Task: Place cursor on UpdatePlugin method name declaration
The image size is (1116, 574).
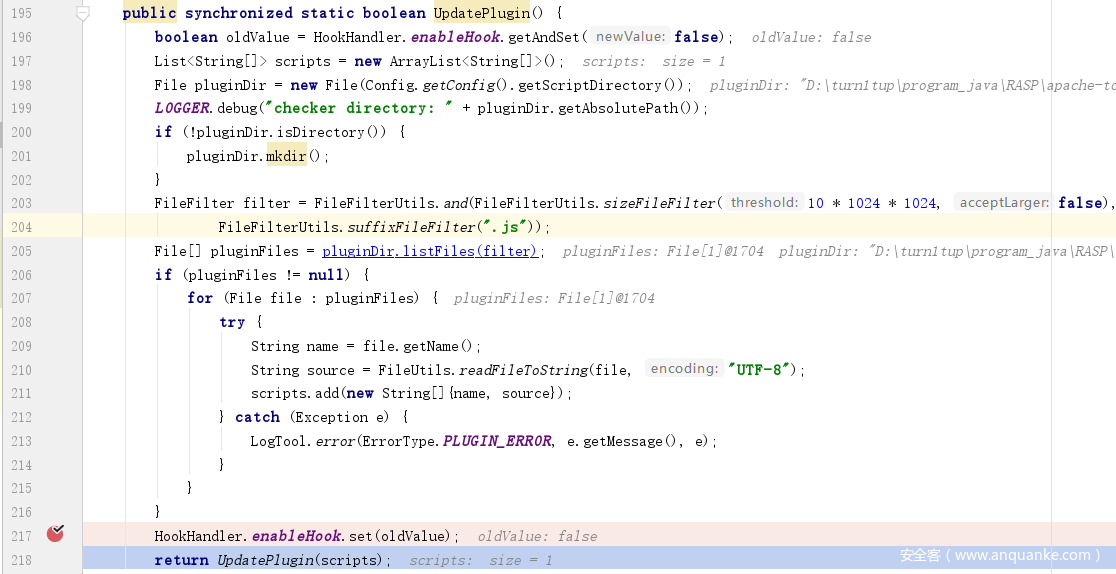Action: pyautogui.click(x=481, y=13)
